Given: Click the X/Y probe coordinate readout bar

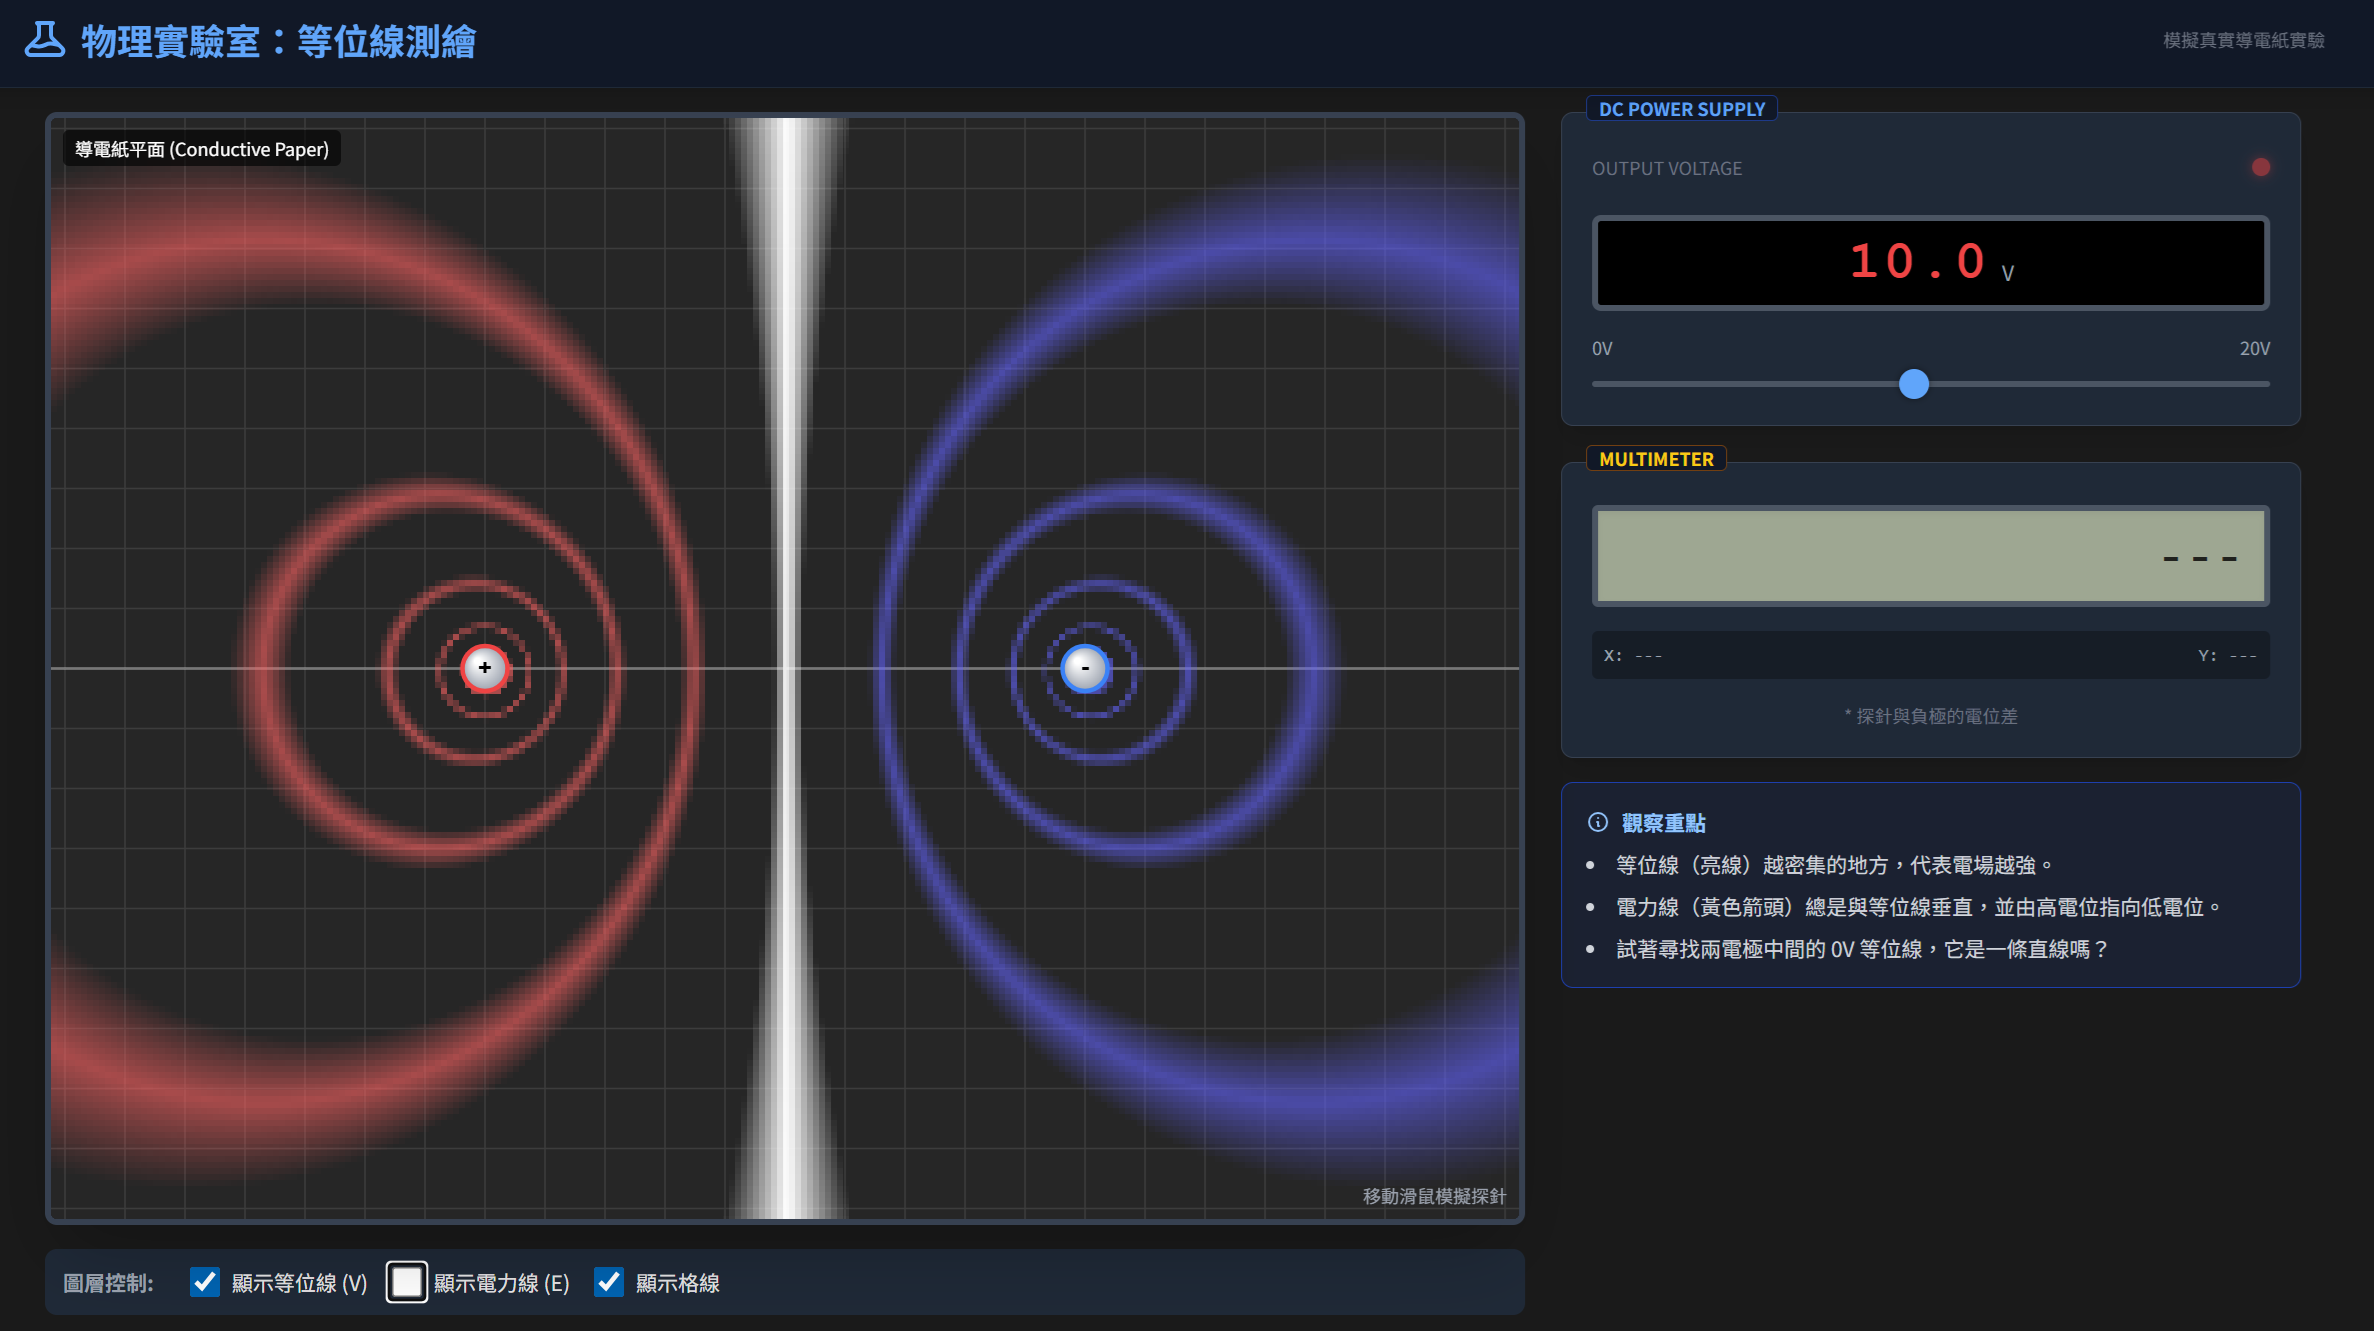Looking at the screenshot, I should pyautogui.click(x=1929, y=655).
